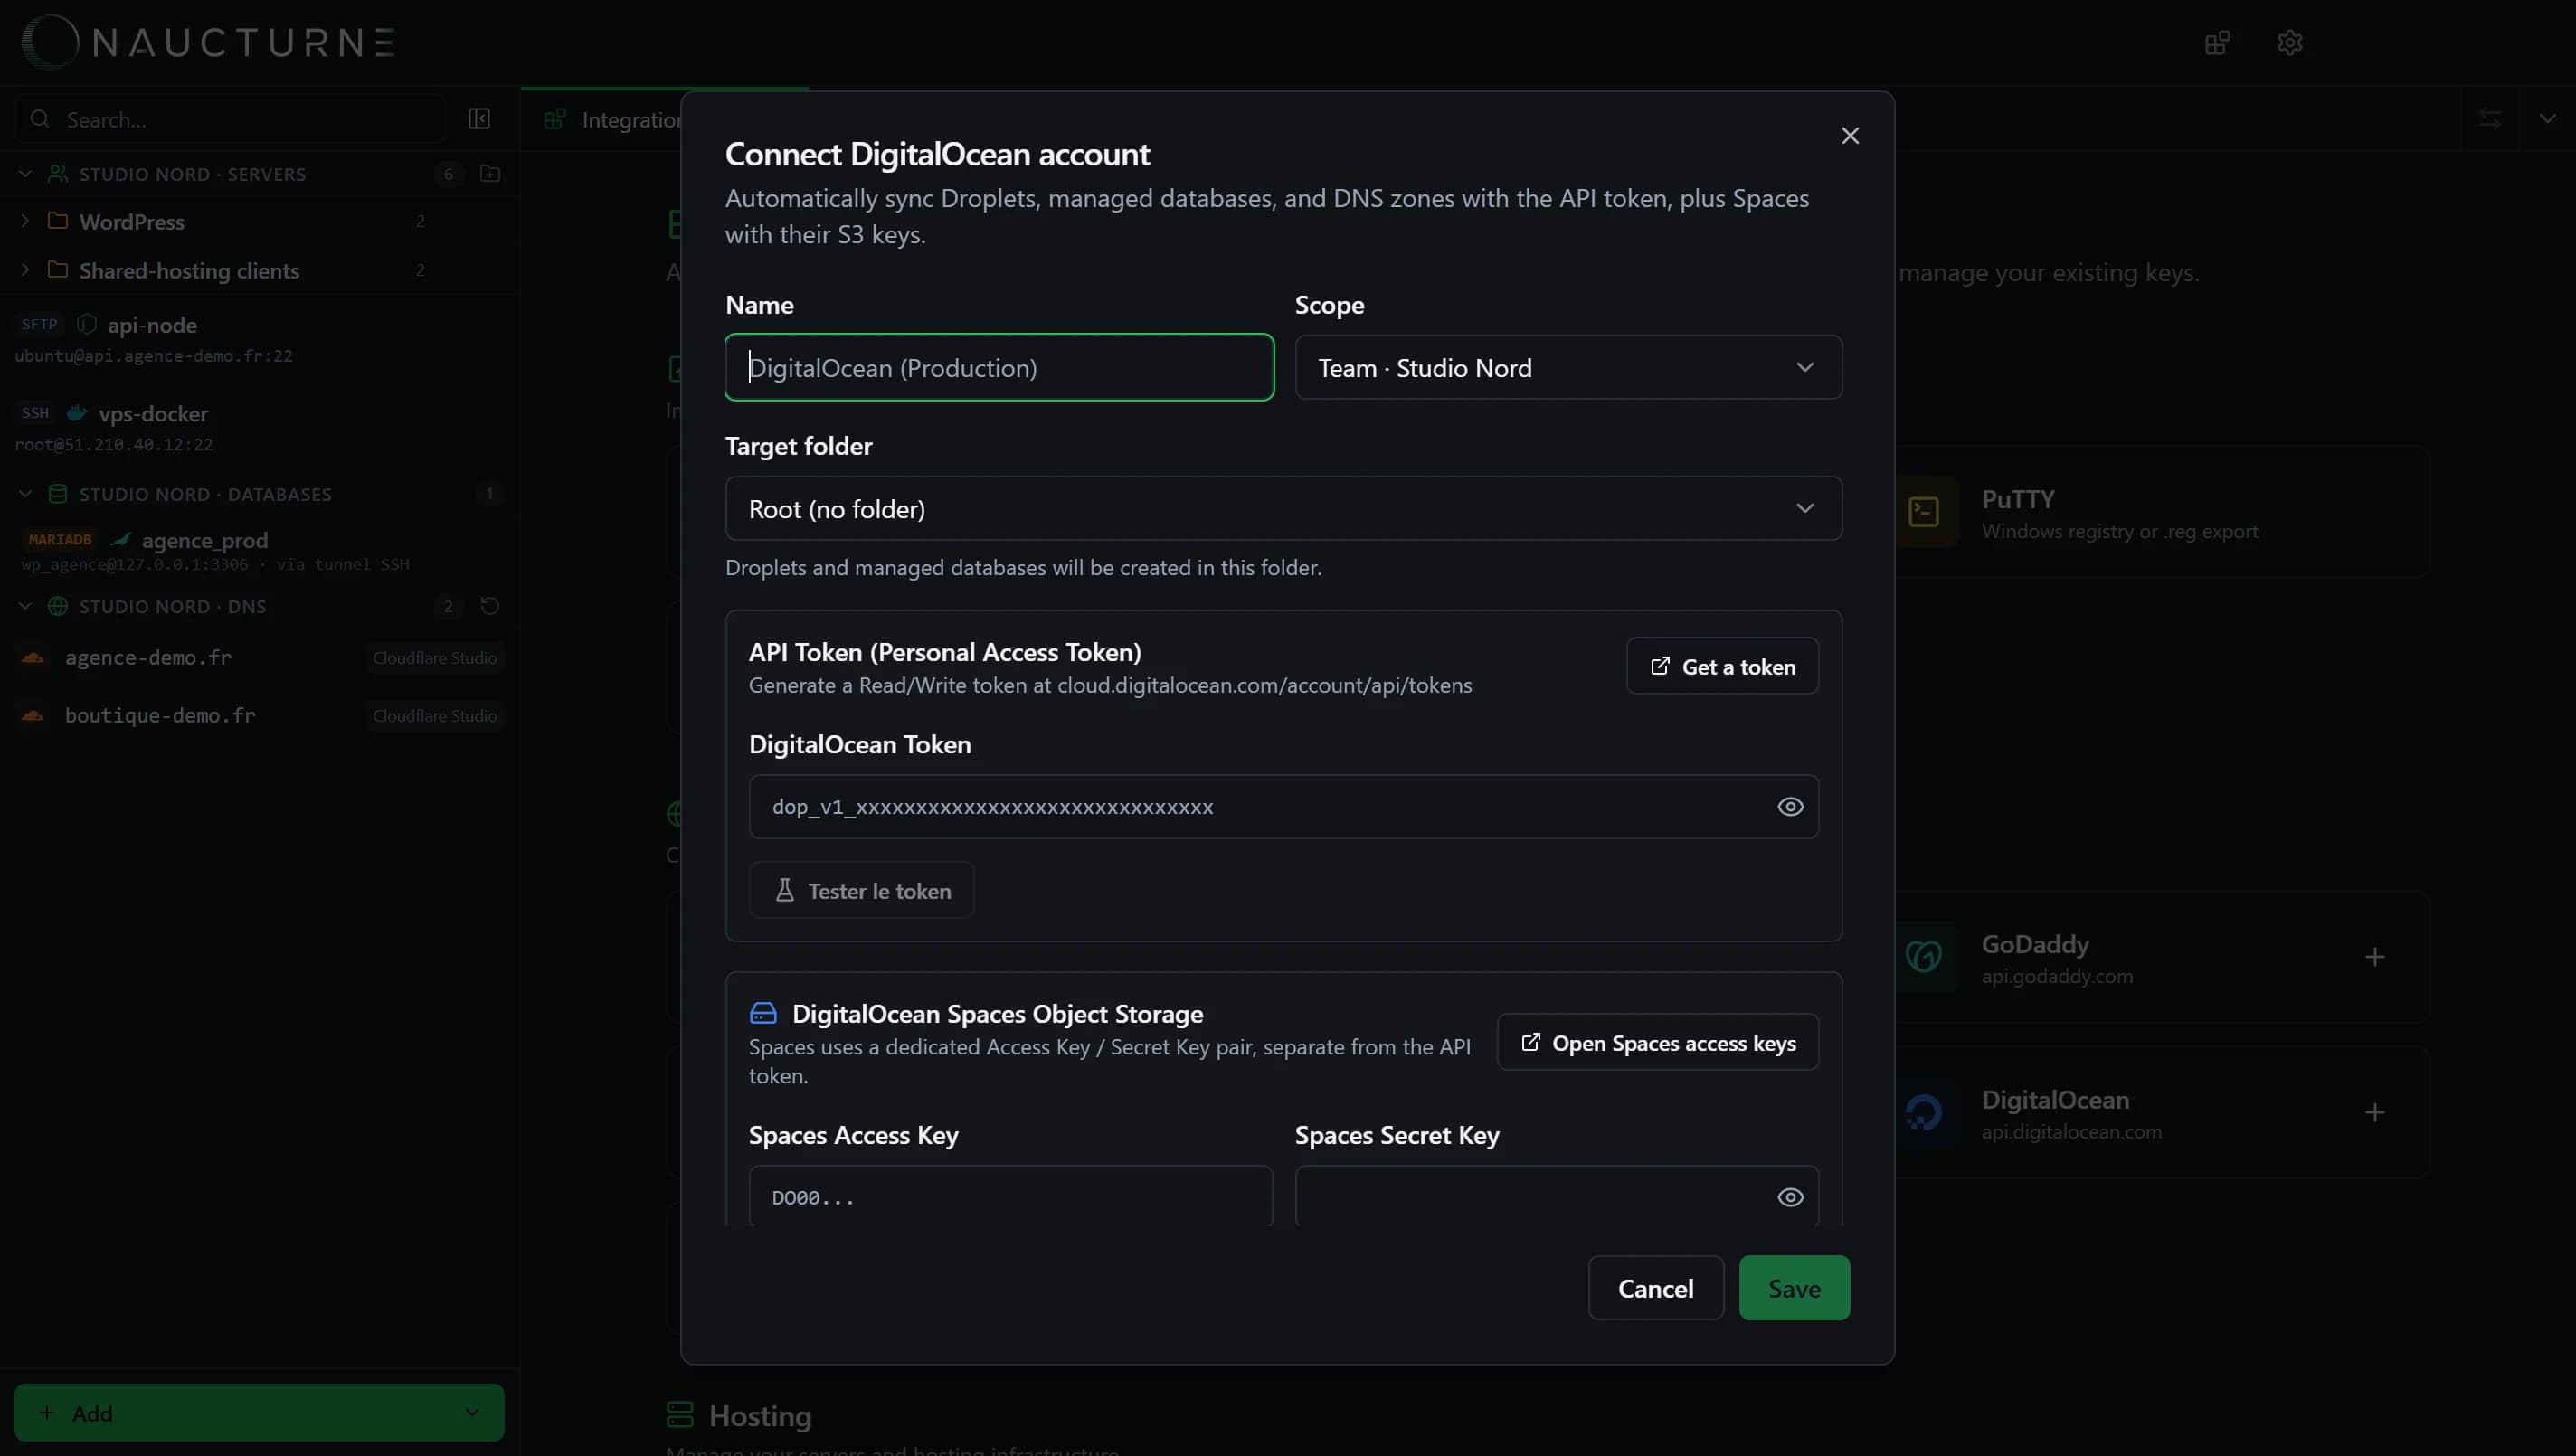Click the Cloudflare Studio tag on agence-demo.fr
This screenshot has height=1456, width=2576.
point(434,658)
